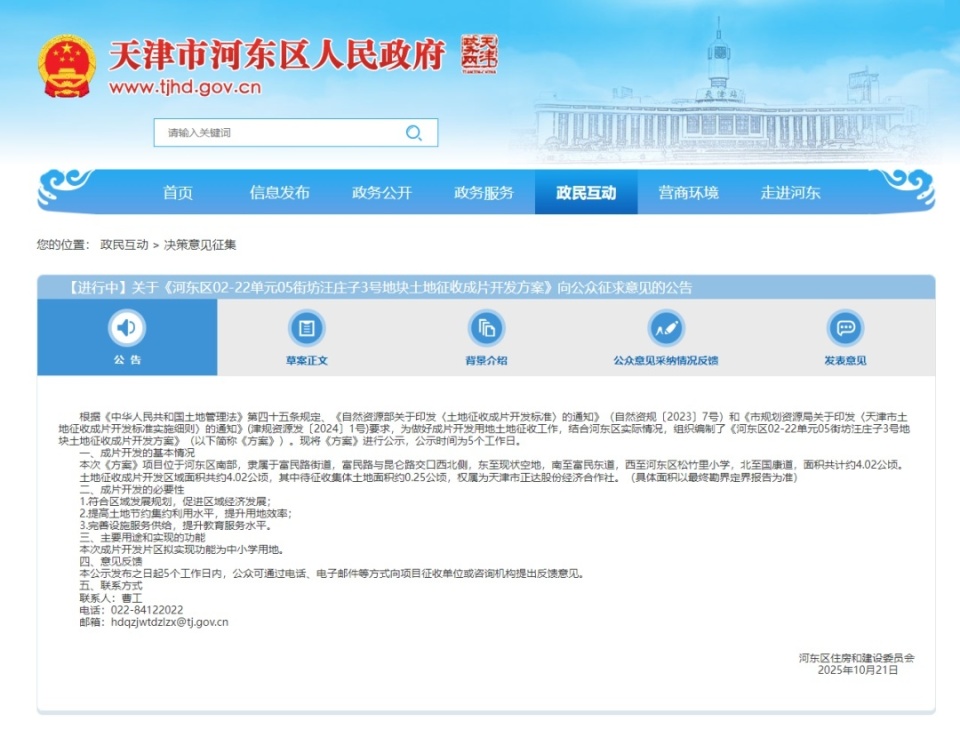Click the 背景介绍 copy-pages icon

(485, 328)
